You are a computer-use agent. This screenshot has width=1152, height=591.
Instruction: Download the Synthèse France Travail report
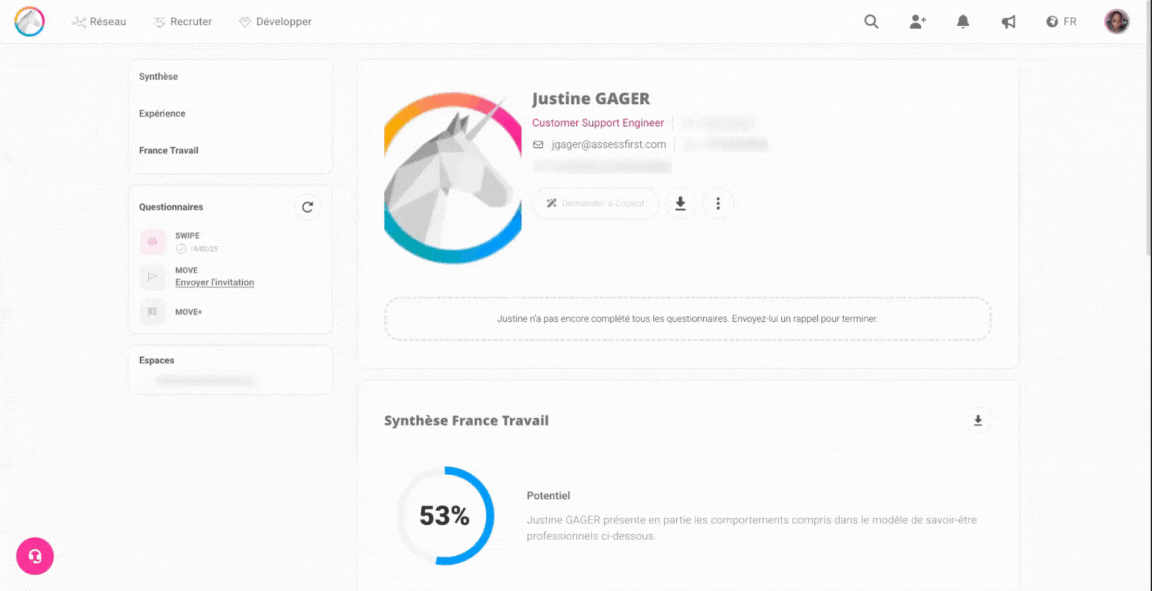point(978,421)
